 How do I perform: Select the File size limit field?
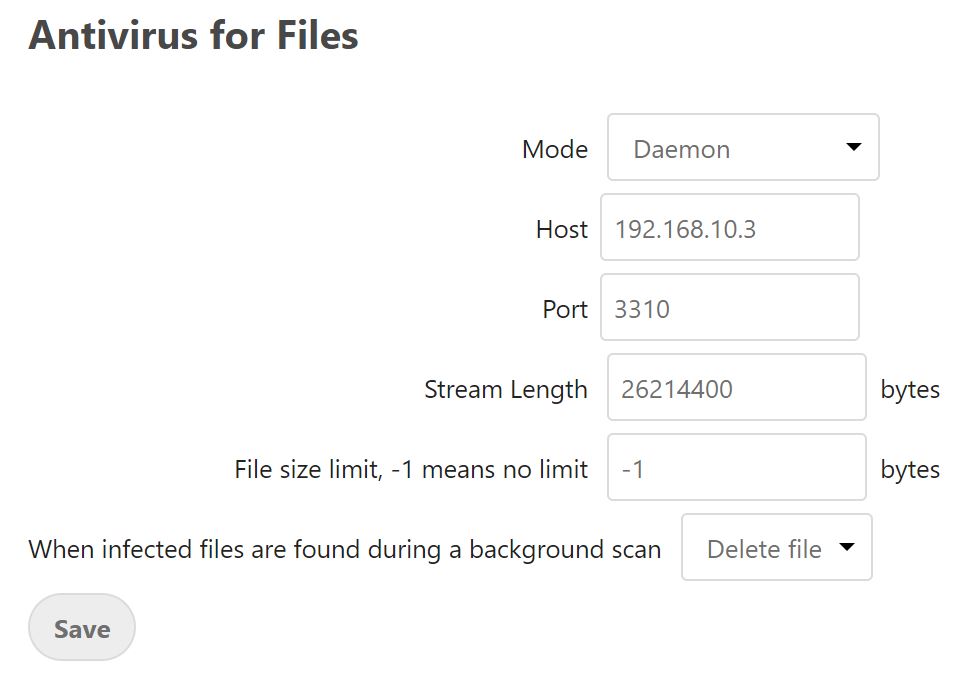(736, 468)
